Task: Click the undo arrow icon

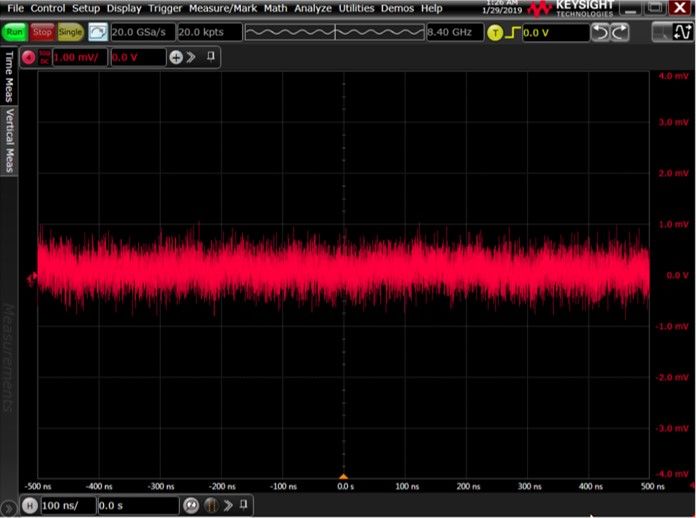Action: tap(600, 33)
